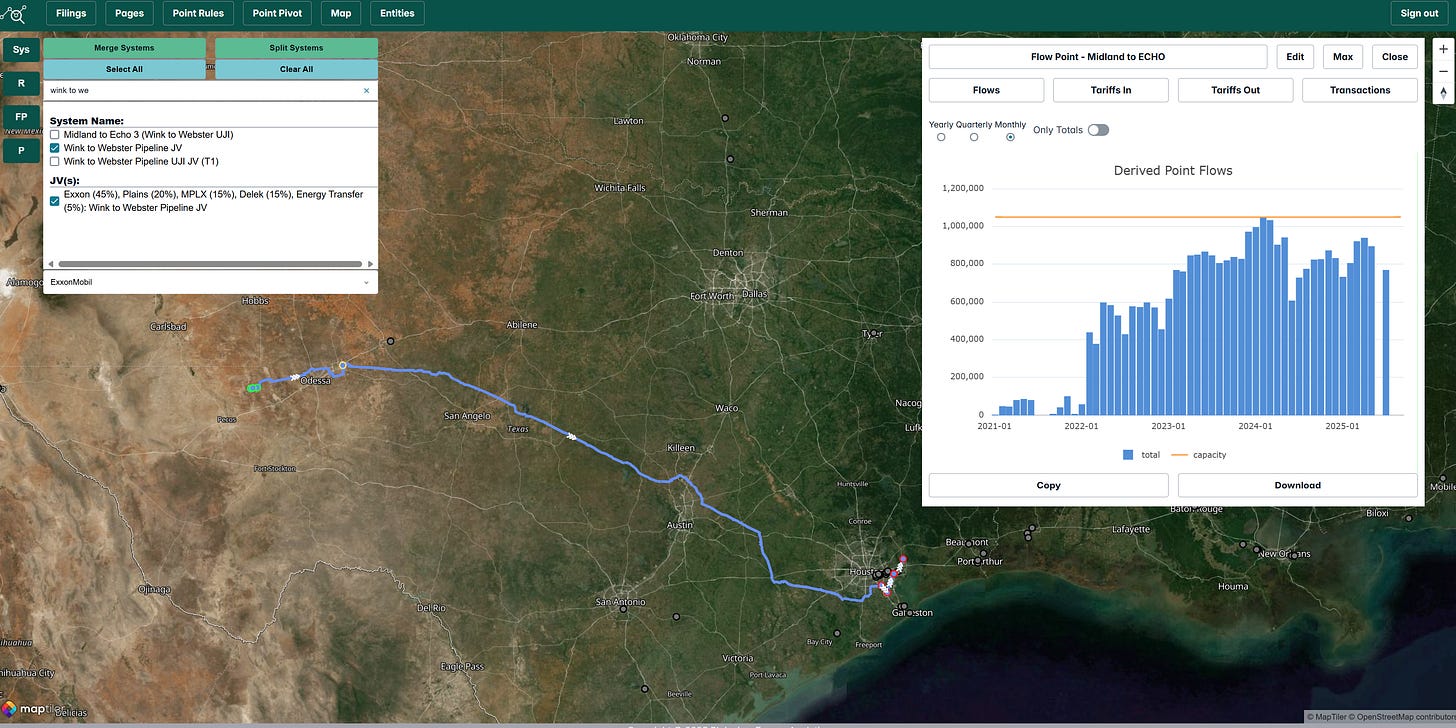This screenshot has height=728, width=1456.
Task: Click Clear All button
Action: [297, 69]
